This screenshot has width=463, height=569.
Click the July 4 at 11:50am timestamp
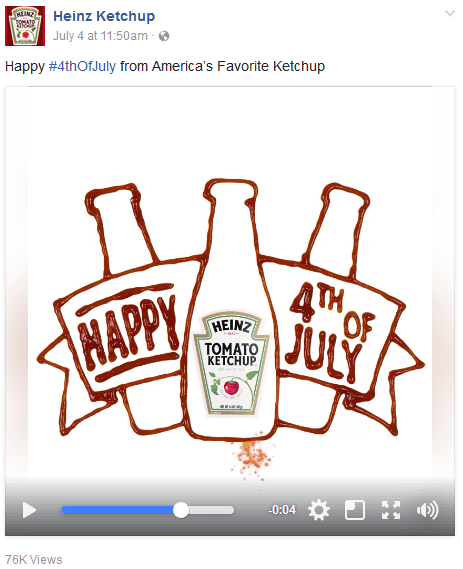coord(100,36)
